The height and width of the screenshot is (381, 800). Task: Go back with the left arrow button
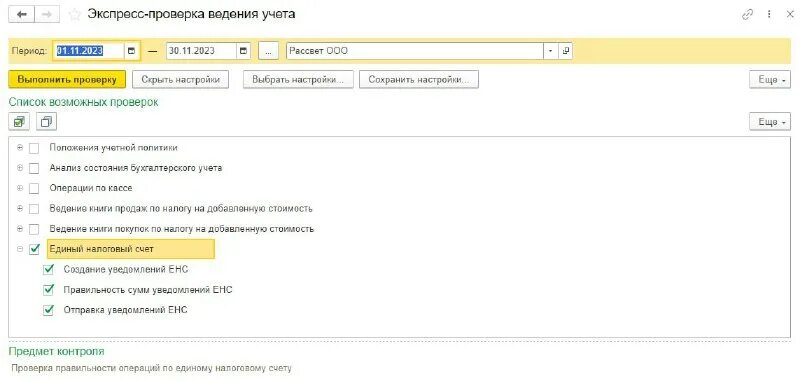(21, 14)
